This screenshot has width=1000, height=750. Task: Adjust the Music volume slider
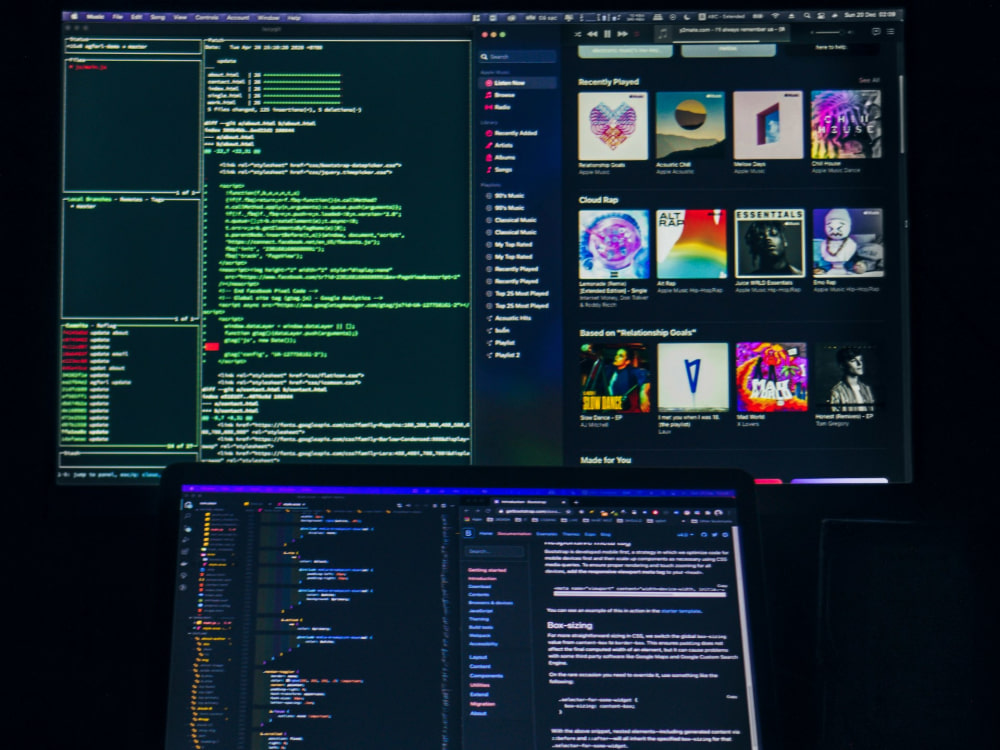(828, 32)
